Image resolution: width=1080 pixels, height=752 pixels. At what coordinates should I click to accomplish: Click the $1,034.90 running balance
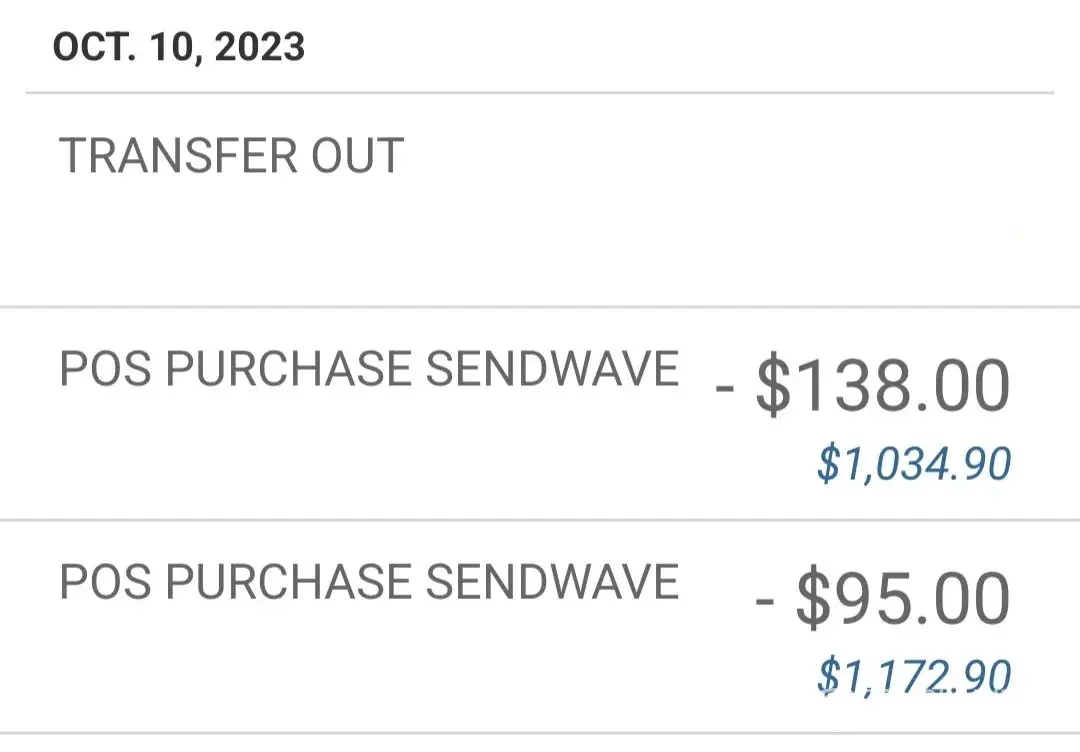click(x=913, y=464)
